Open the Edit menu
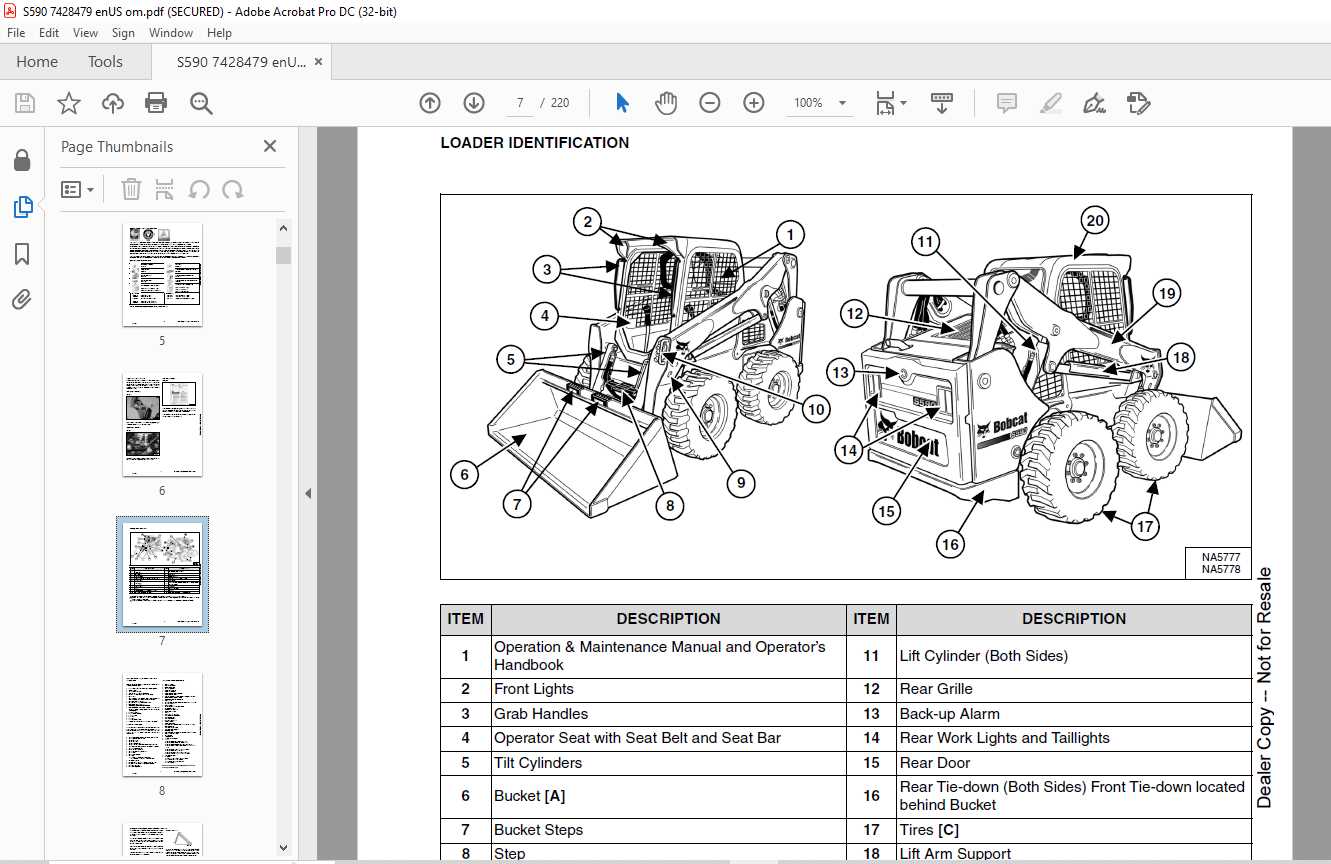 (49, 33)
